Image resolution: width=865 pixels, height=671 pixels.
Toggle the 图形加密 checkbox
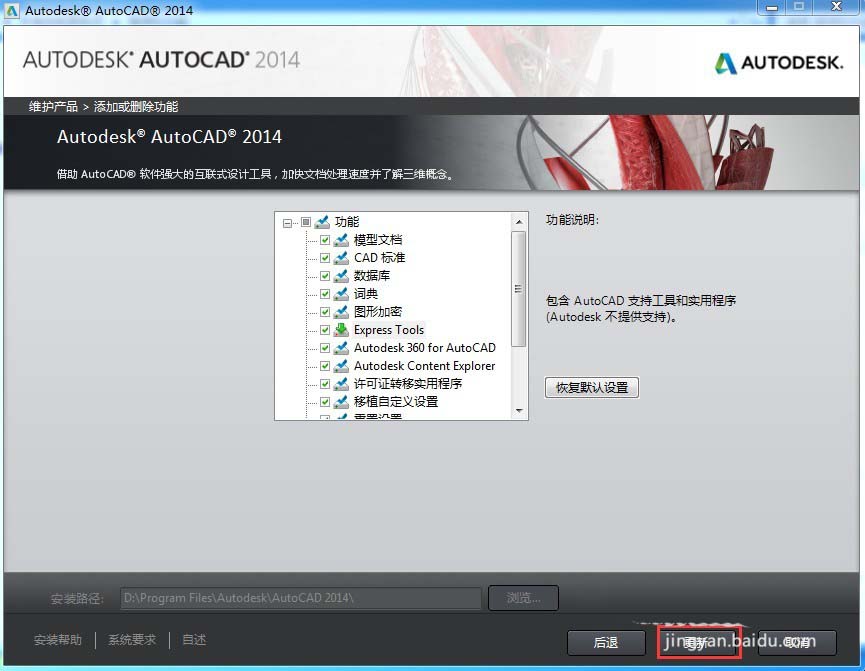pyautogui.click(x=325, y=312)
